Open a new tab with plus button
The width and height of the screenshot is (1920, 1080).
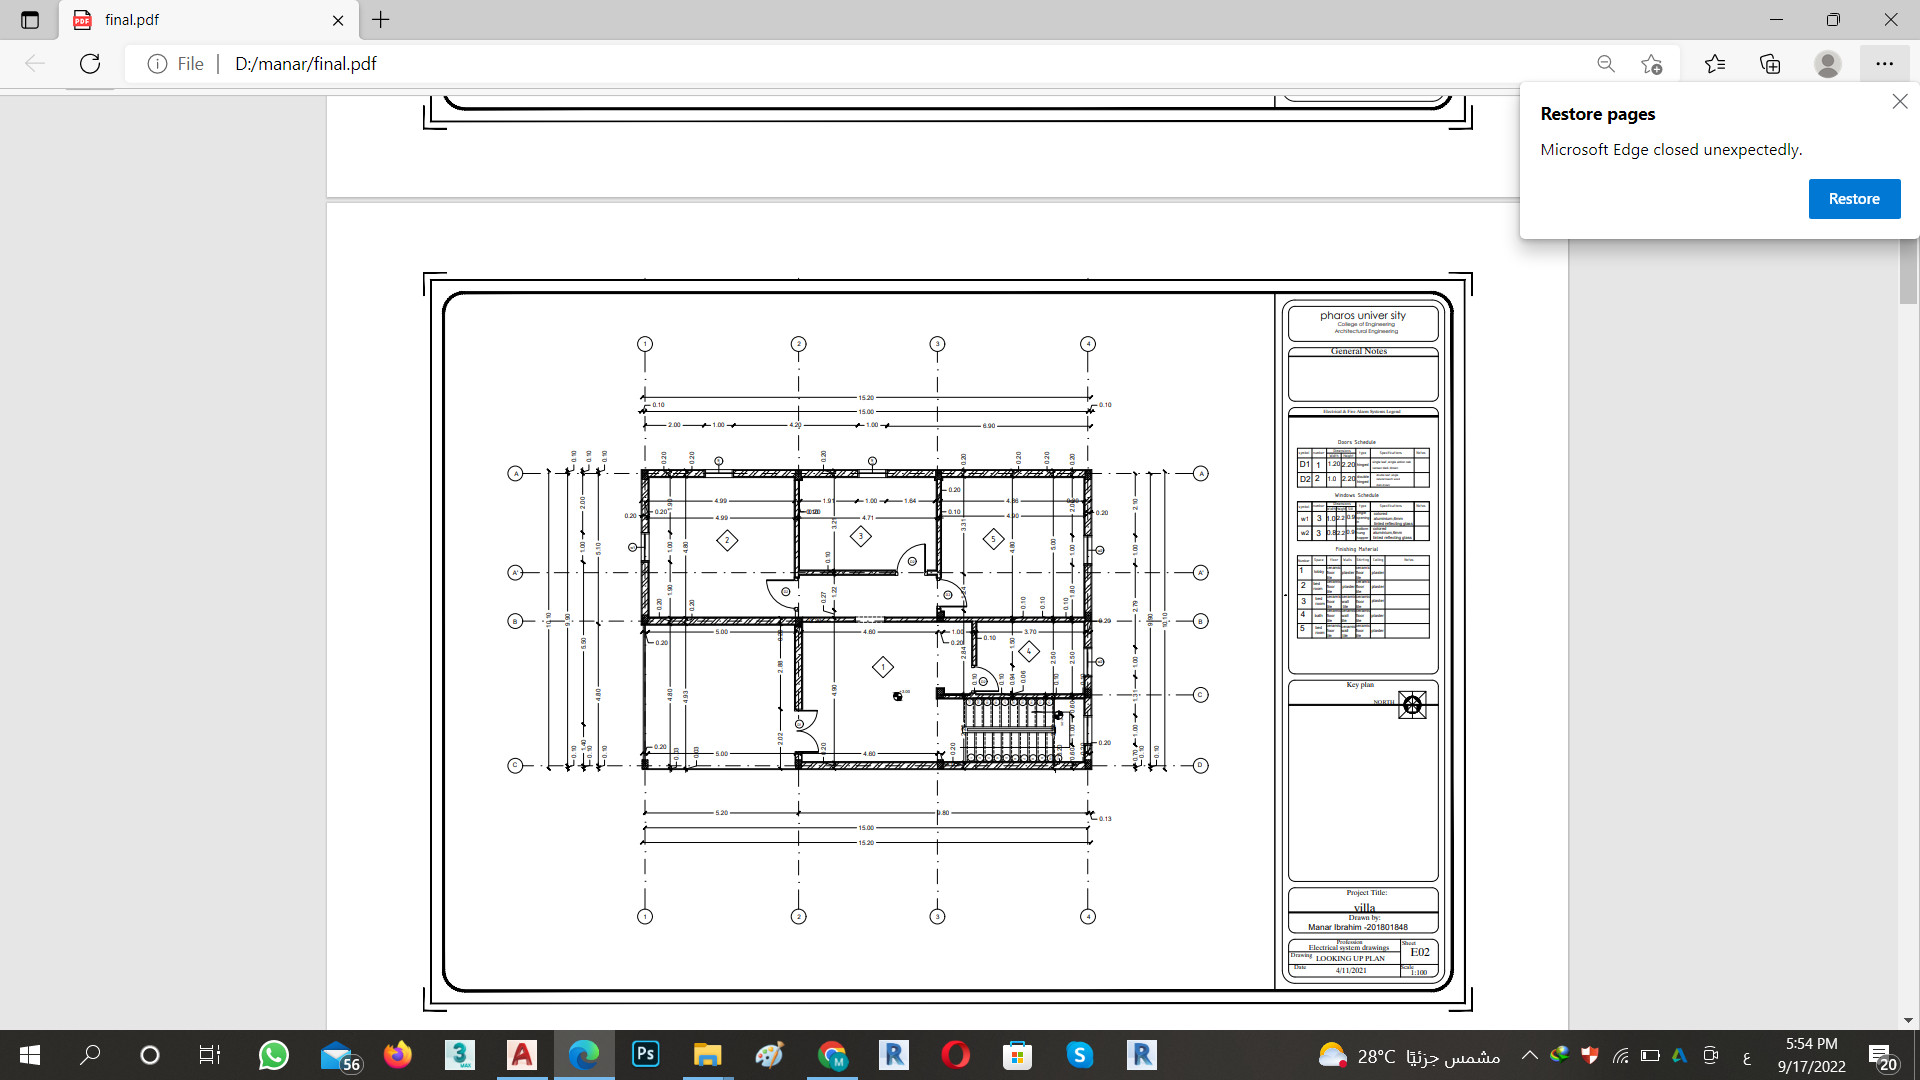coord(381,20)
